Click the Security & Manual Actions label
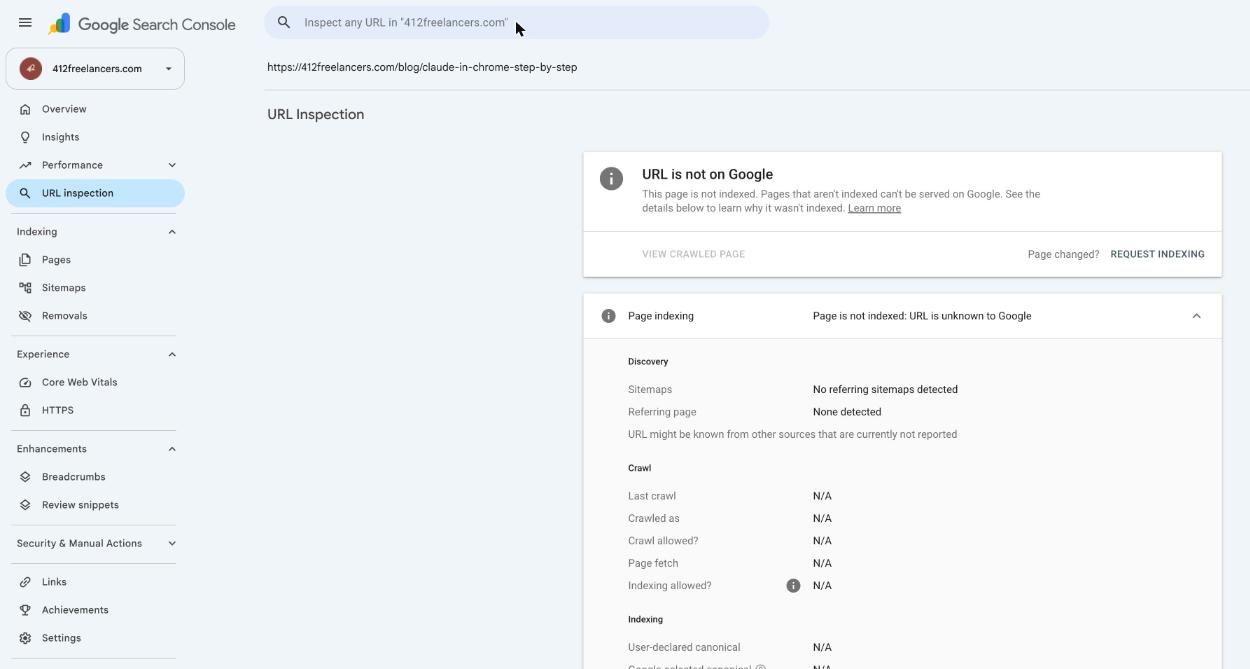 79,544
